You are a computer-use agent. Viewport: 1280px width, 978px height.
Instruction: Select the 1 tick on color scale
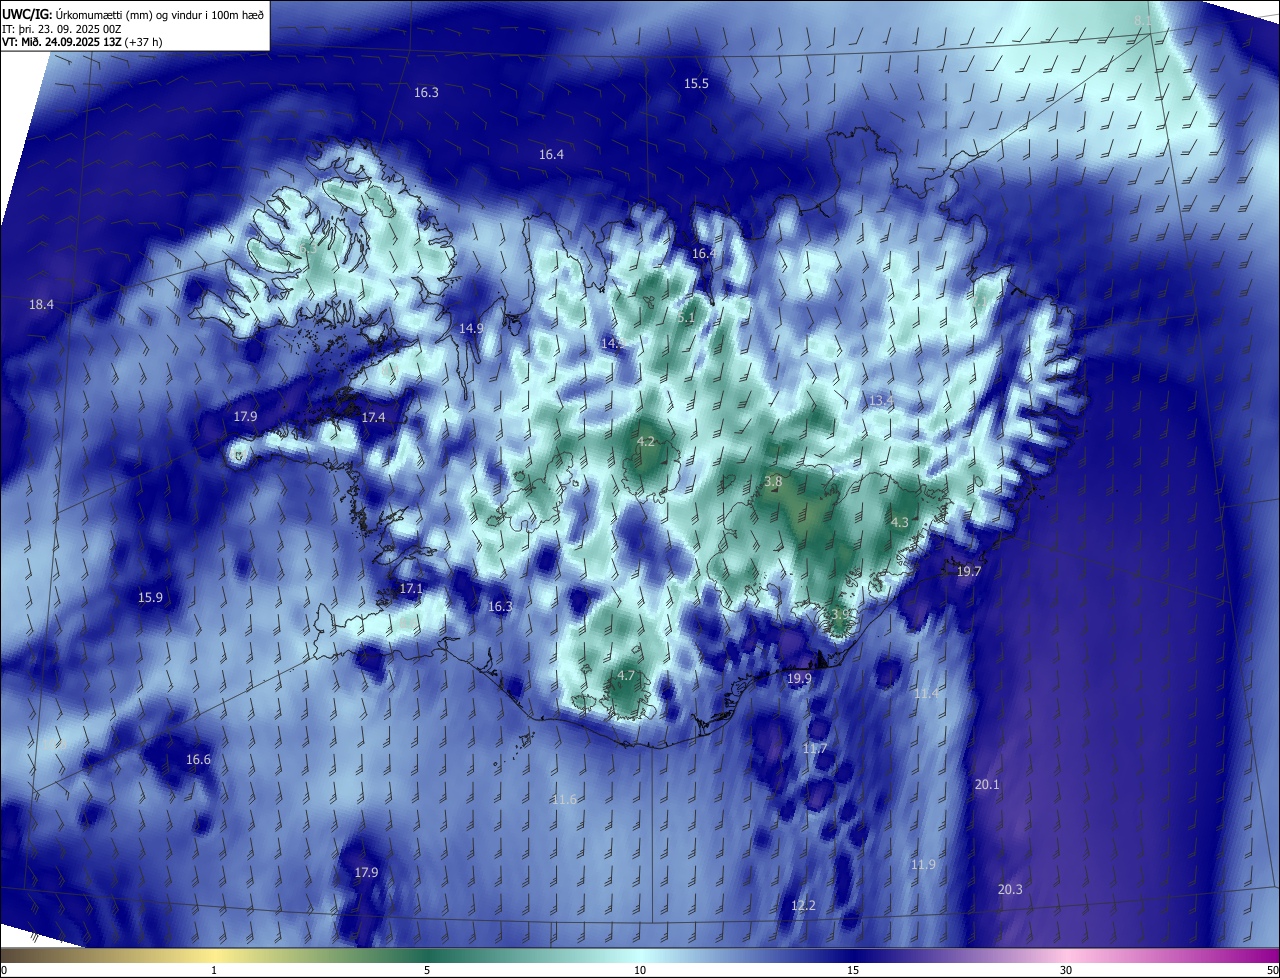click(214, 970)
